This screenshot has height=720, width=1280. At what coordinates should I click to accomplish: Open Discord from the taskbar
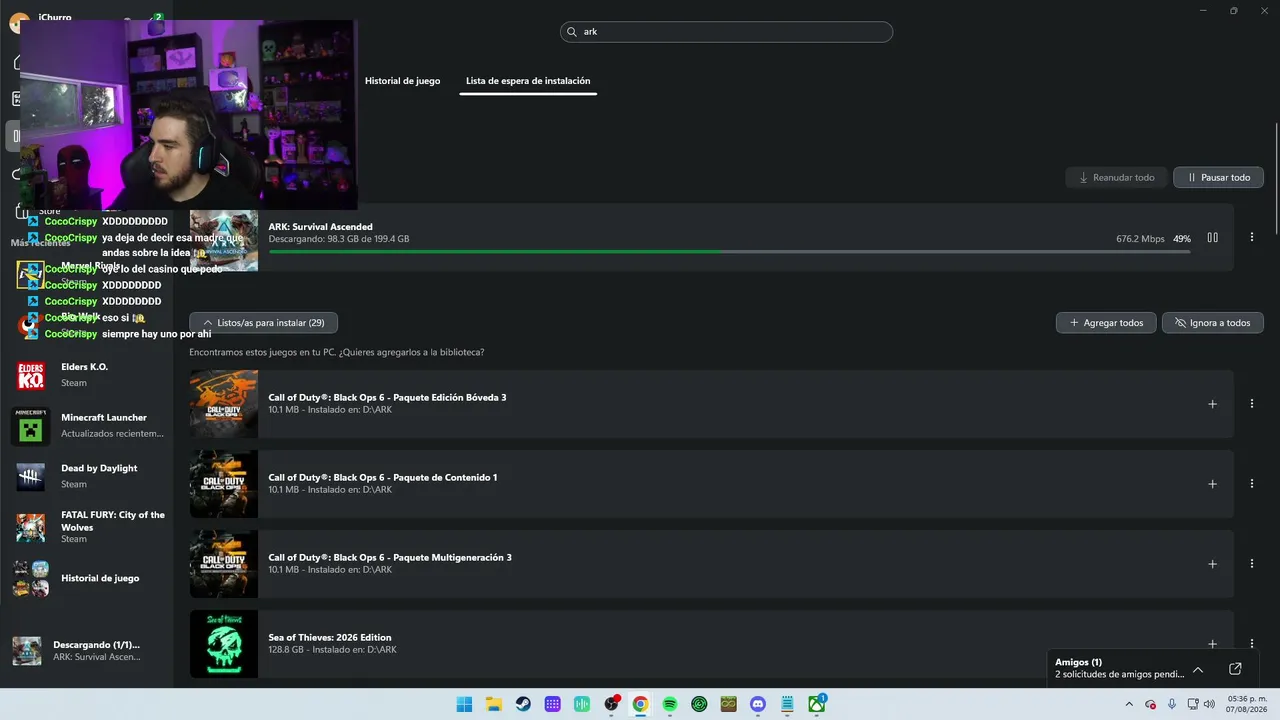point(758,704)
